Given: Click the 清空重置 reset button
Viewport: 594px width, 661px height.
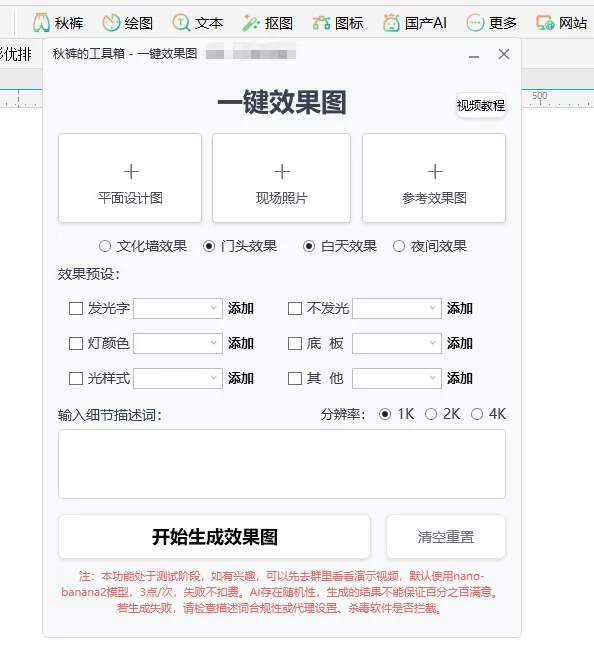Looking at the screenshot, I should click(446, 537).
